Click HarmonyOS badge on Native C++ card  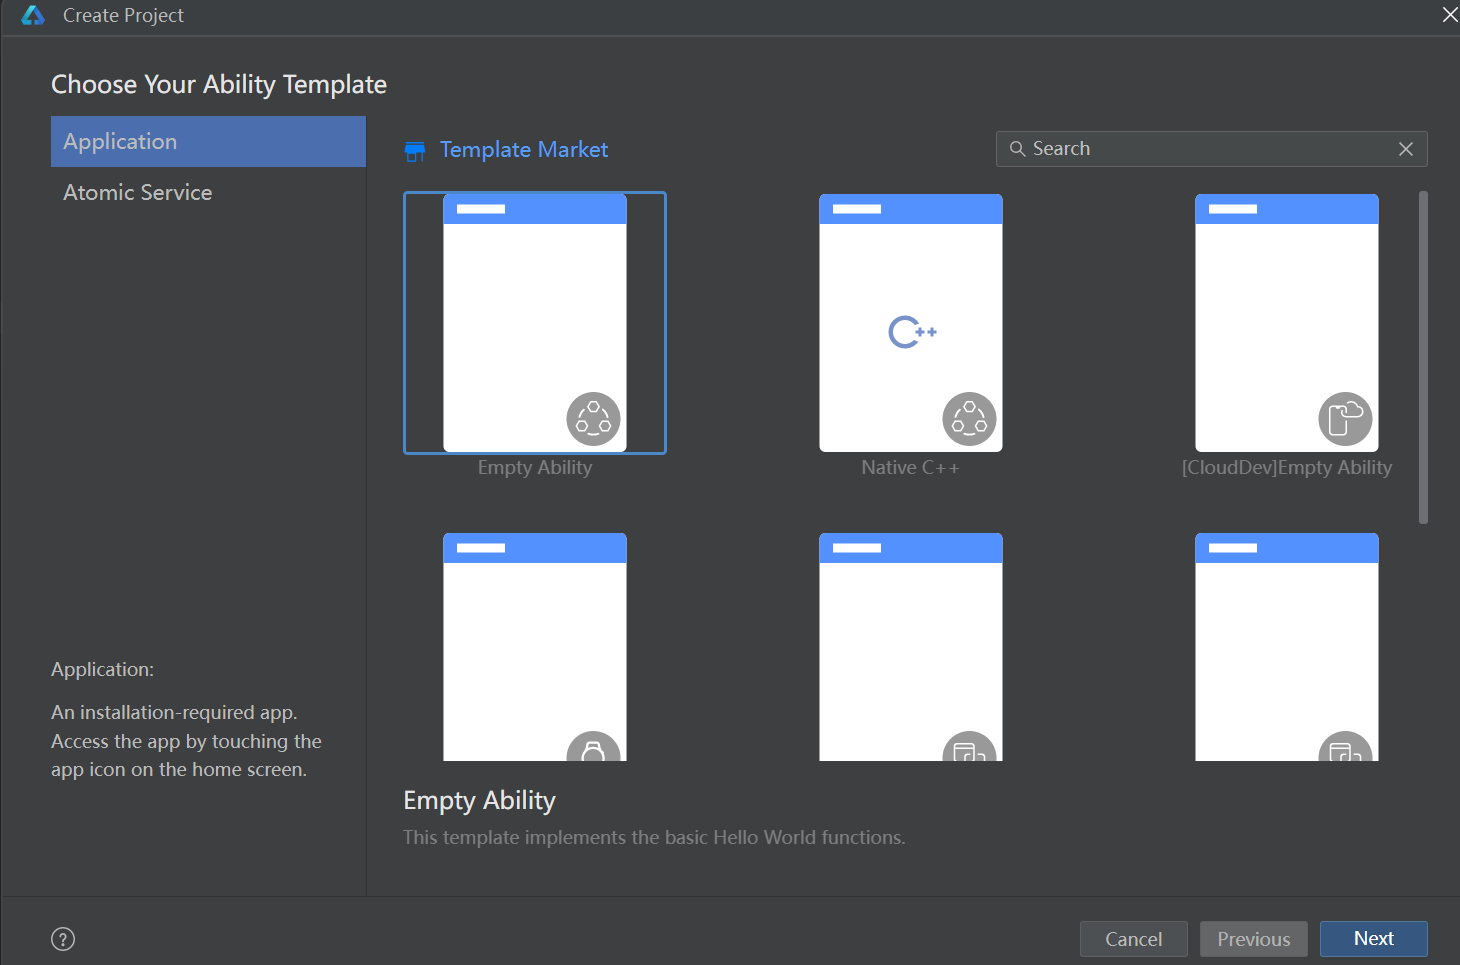point(969,419)
